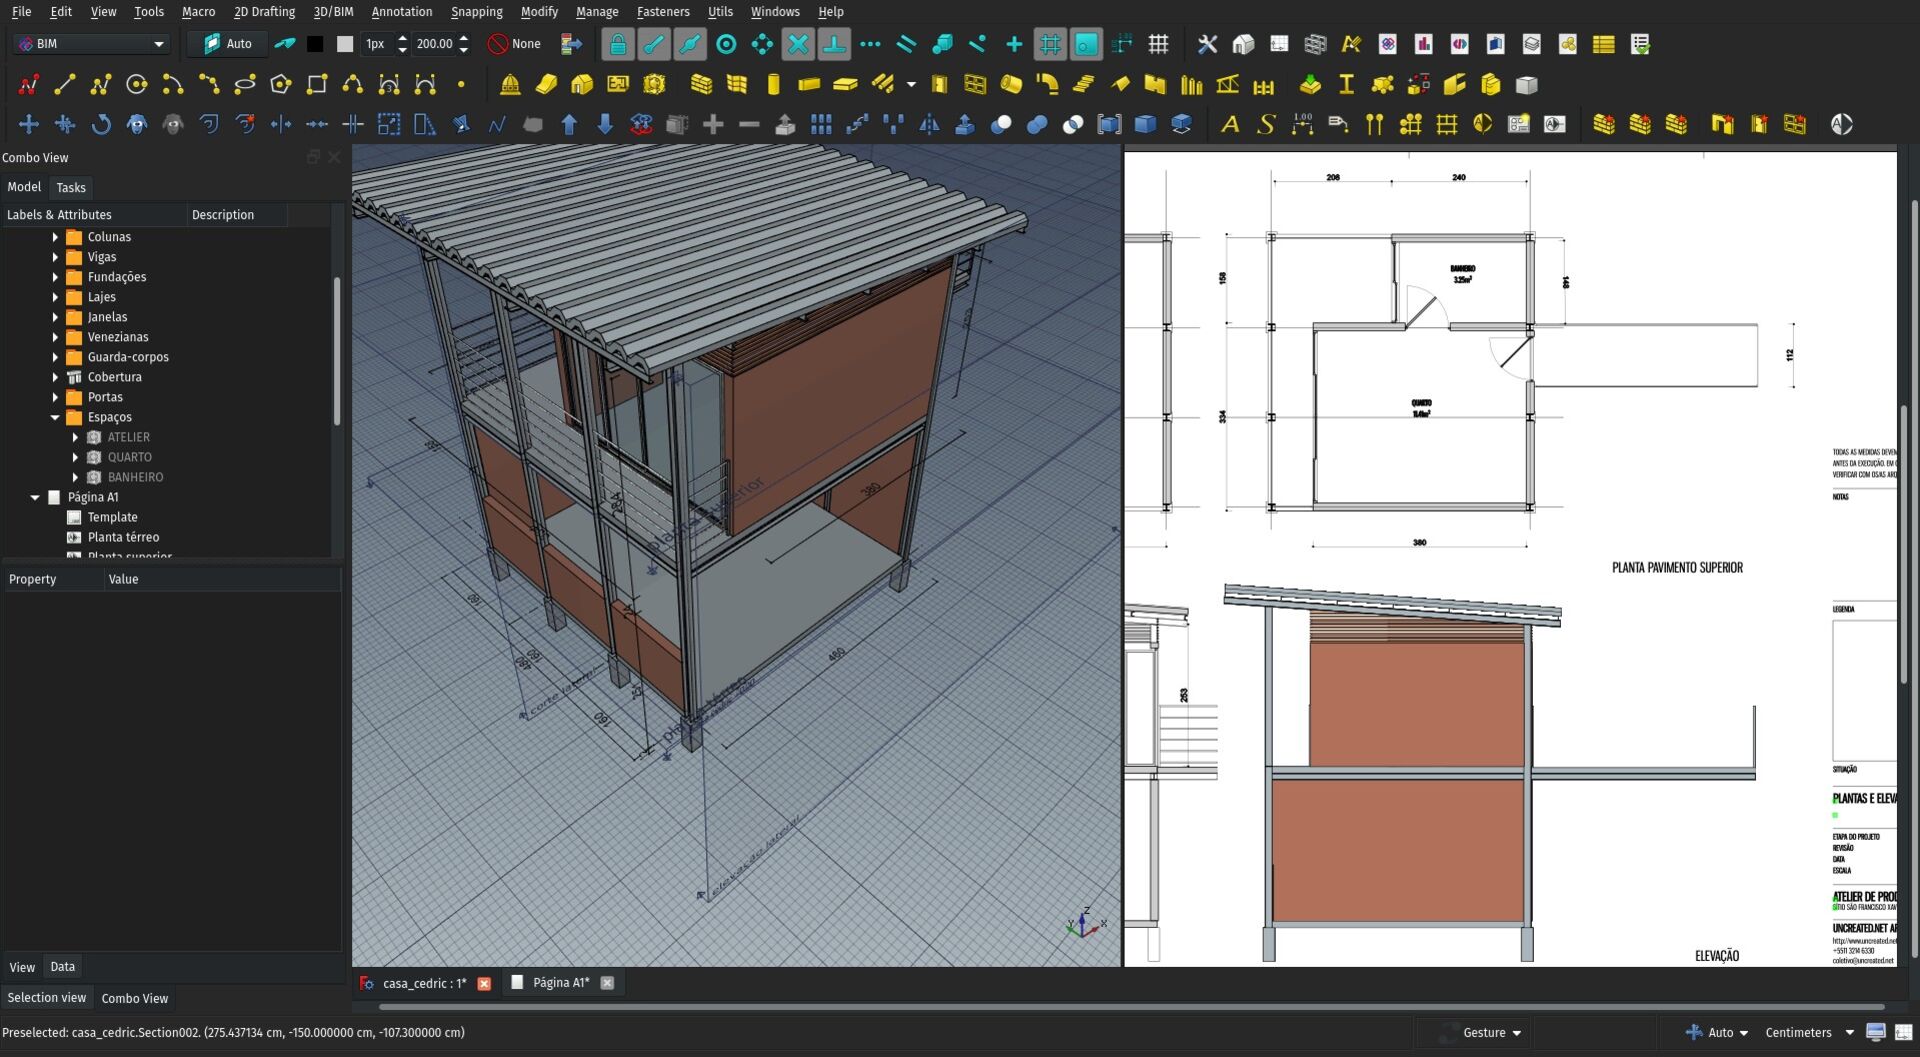This screenshot has height=1057, width=1920.
Task: Toggle grid visibility
Action: 1158,44
